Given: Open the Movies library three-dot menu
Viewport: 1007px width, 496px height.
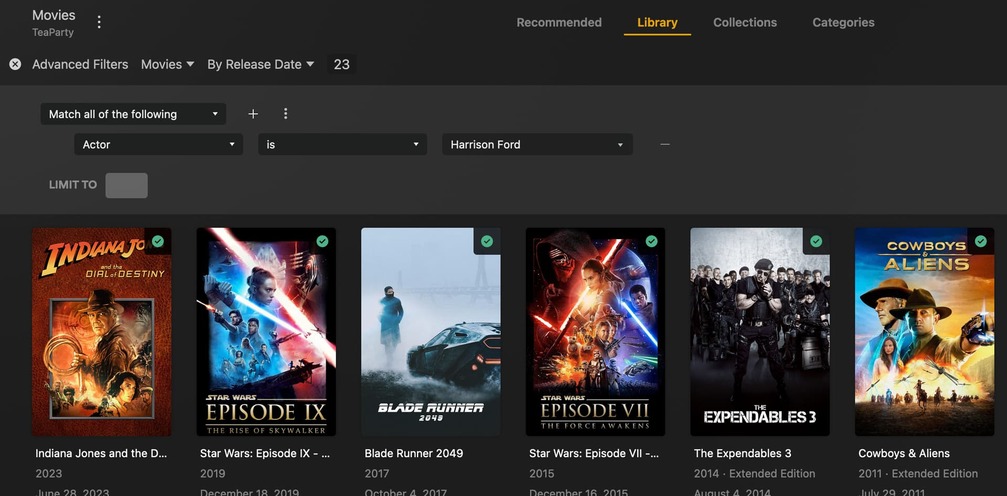Looking at the screenshot, I should pyautogui.click(x=99, y=22).
